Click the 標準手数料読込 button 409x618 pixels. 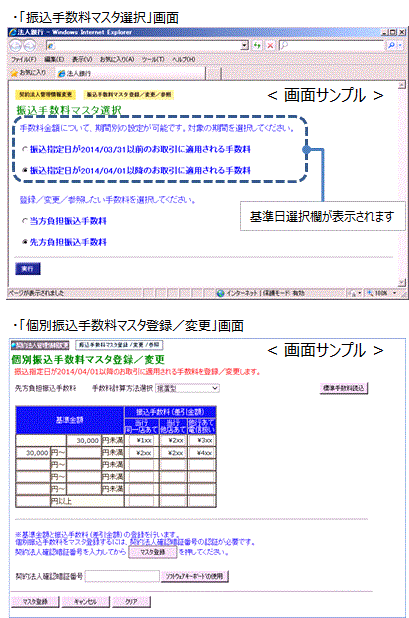tap(344, 388)
